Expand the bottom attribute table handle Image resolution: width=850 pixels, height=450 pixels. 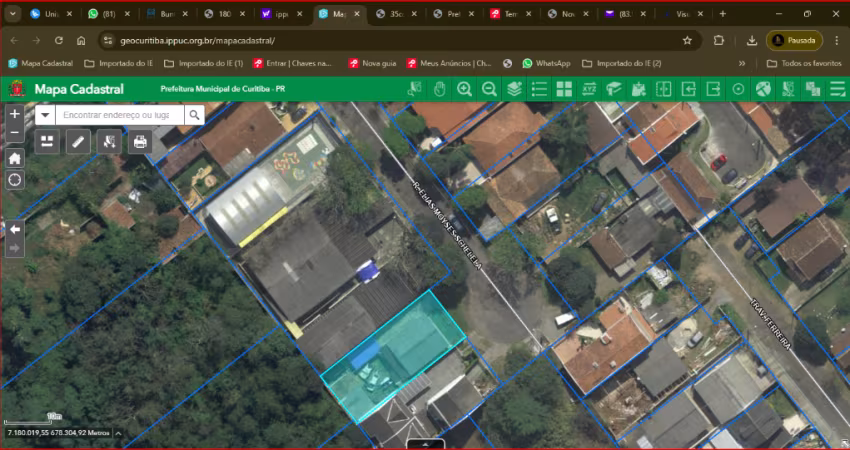pyautogui.click(x=426, y=444)
